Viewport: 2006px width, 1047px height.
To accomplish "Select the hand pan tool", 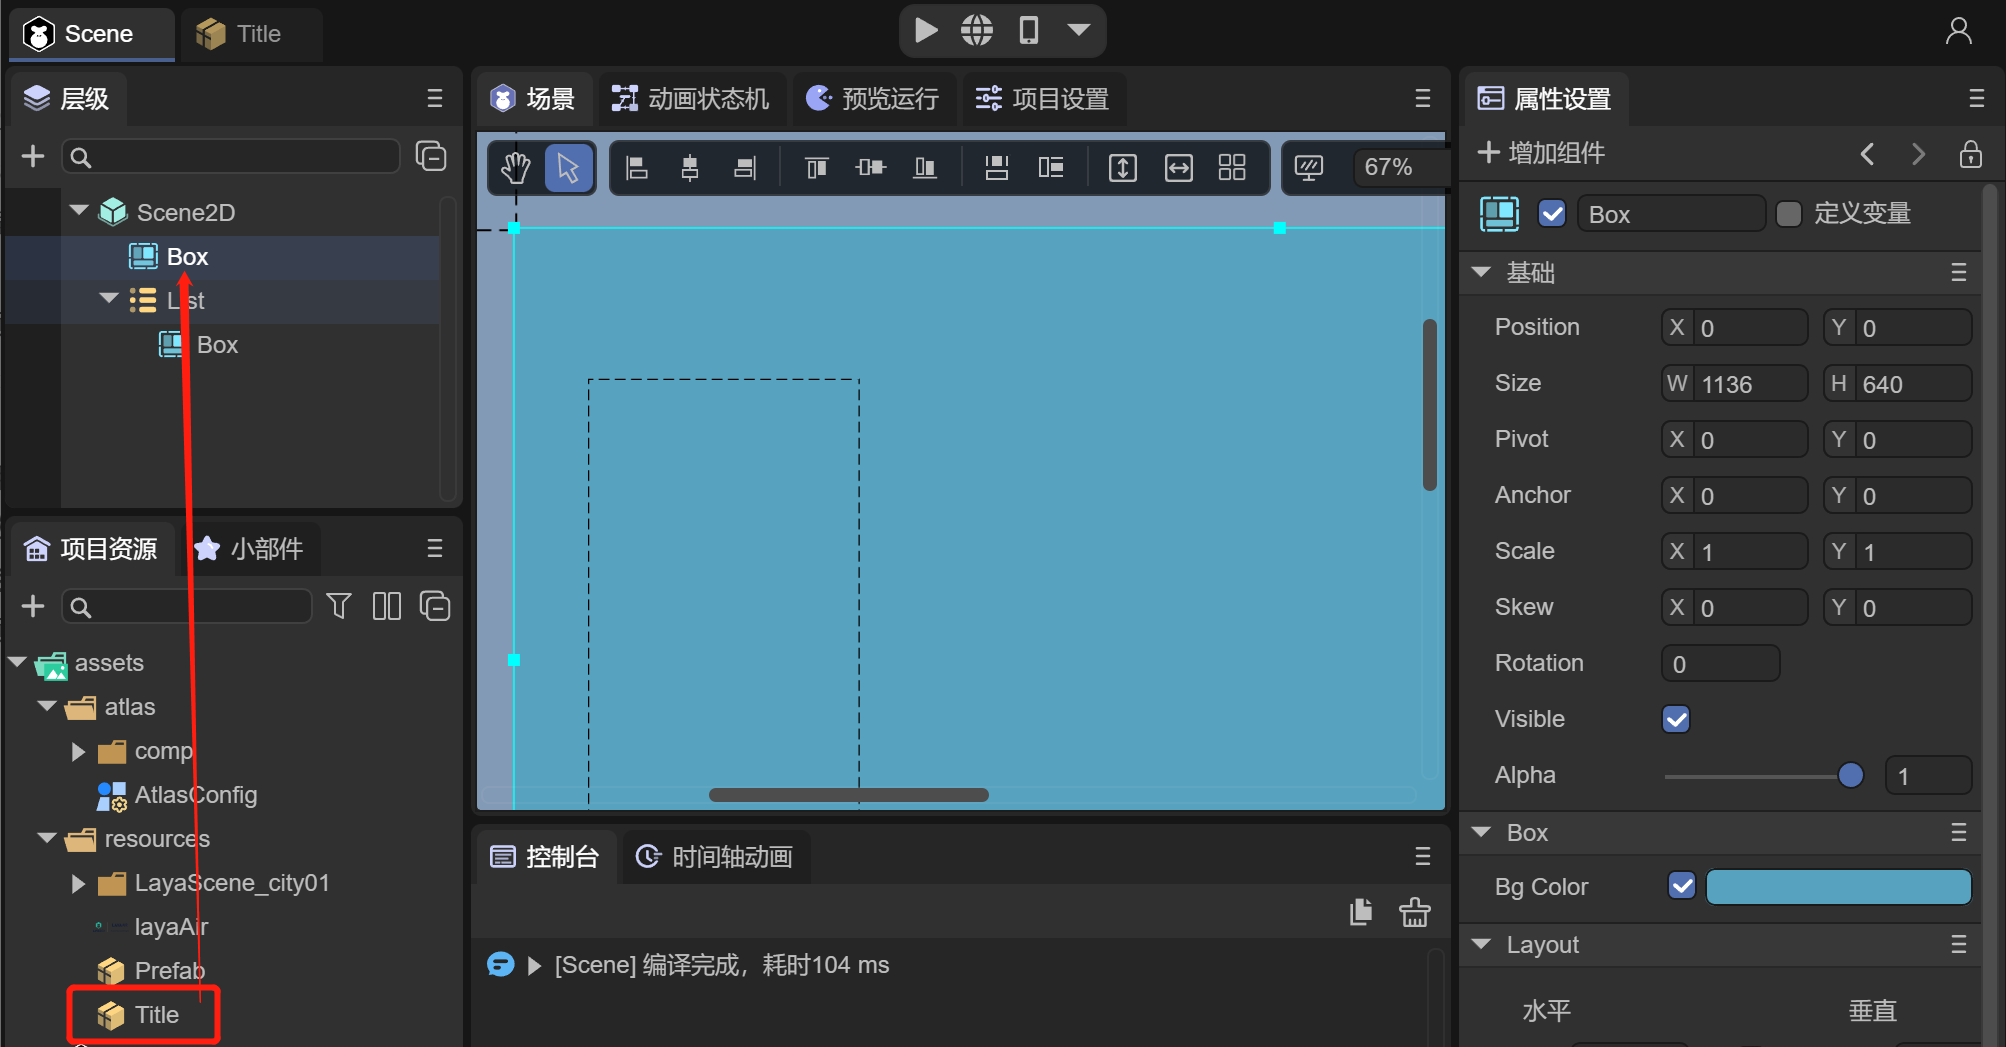I will click(516, 168).
